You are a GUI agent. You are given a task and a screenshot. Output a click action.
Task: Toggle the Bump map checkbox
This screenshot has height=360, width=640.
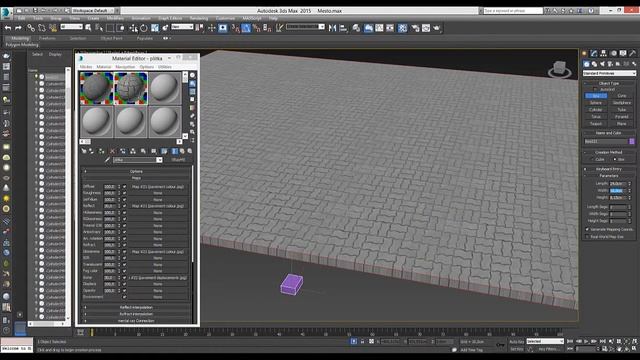point(124,278)
